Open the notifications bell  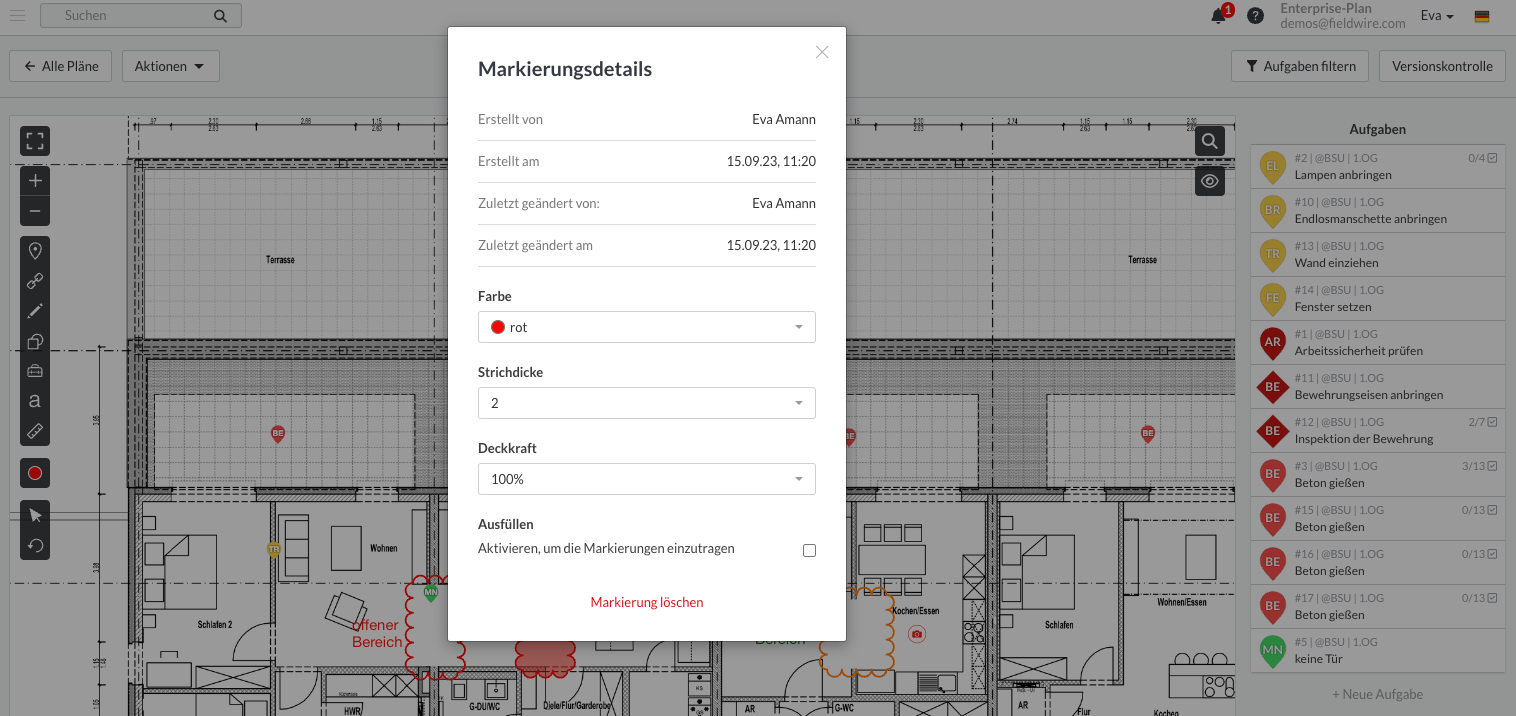pos(1218,16)
